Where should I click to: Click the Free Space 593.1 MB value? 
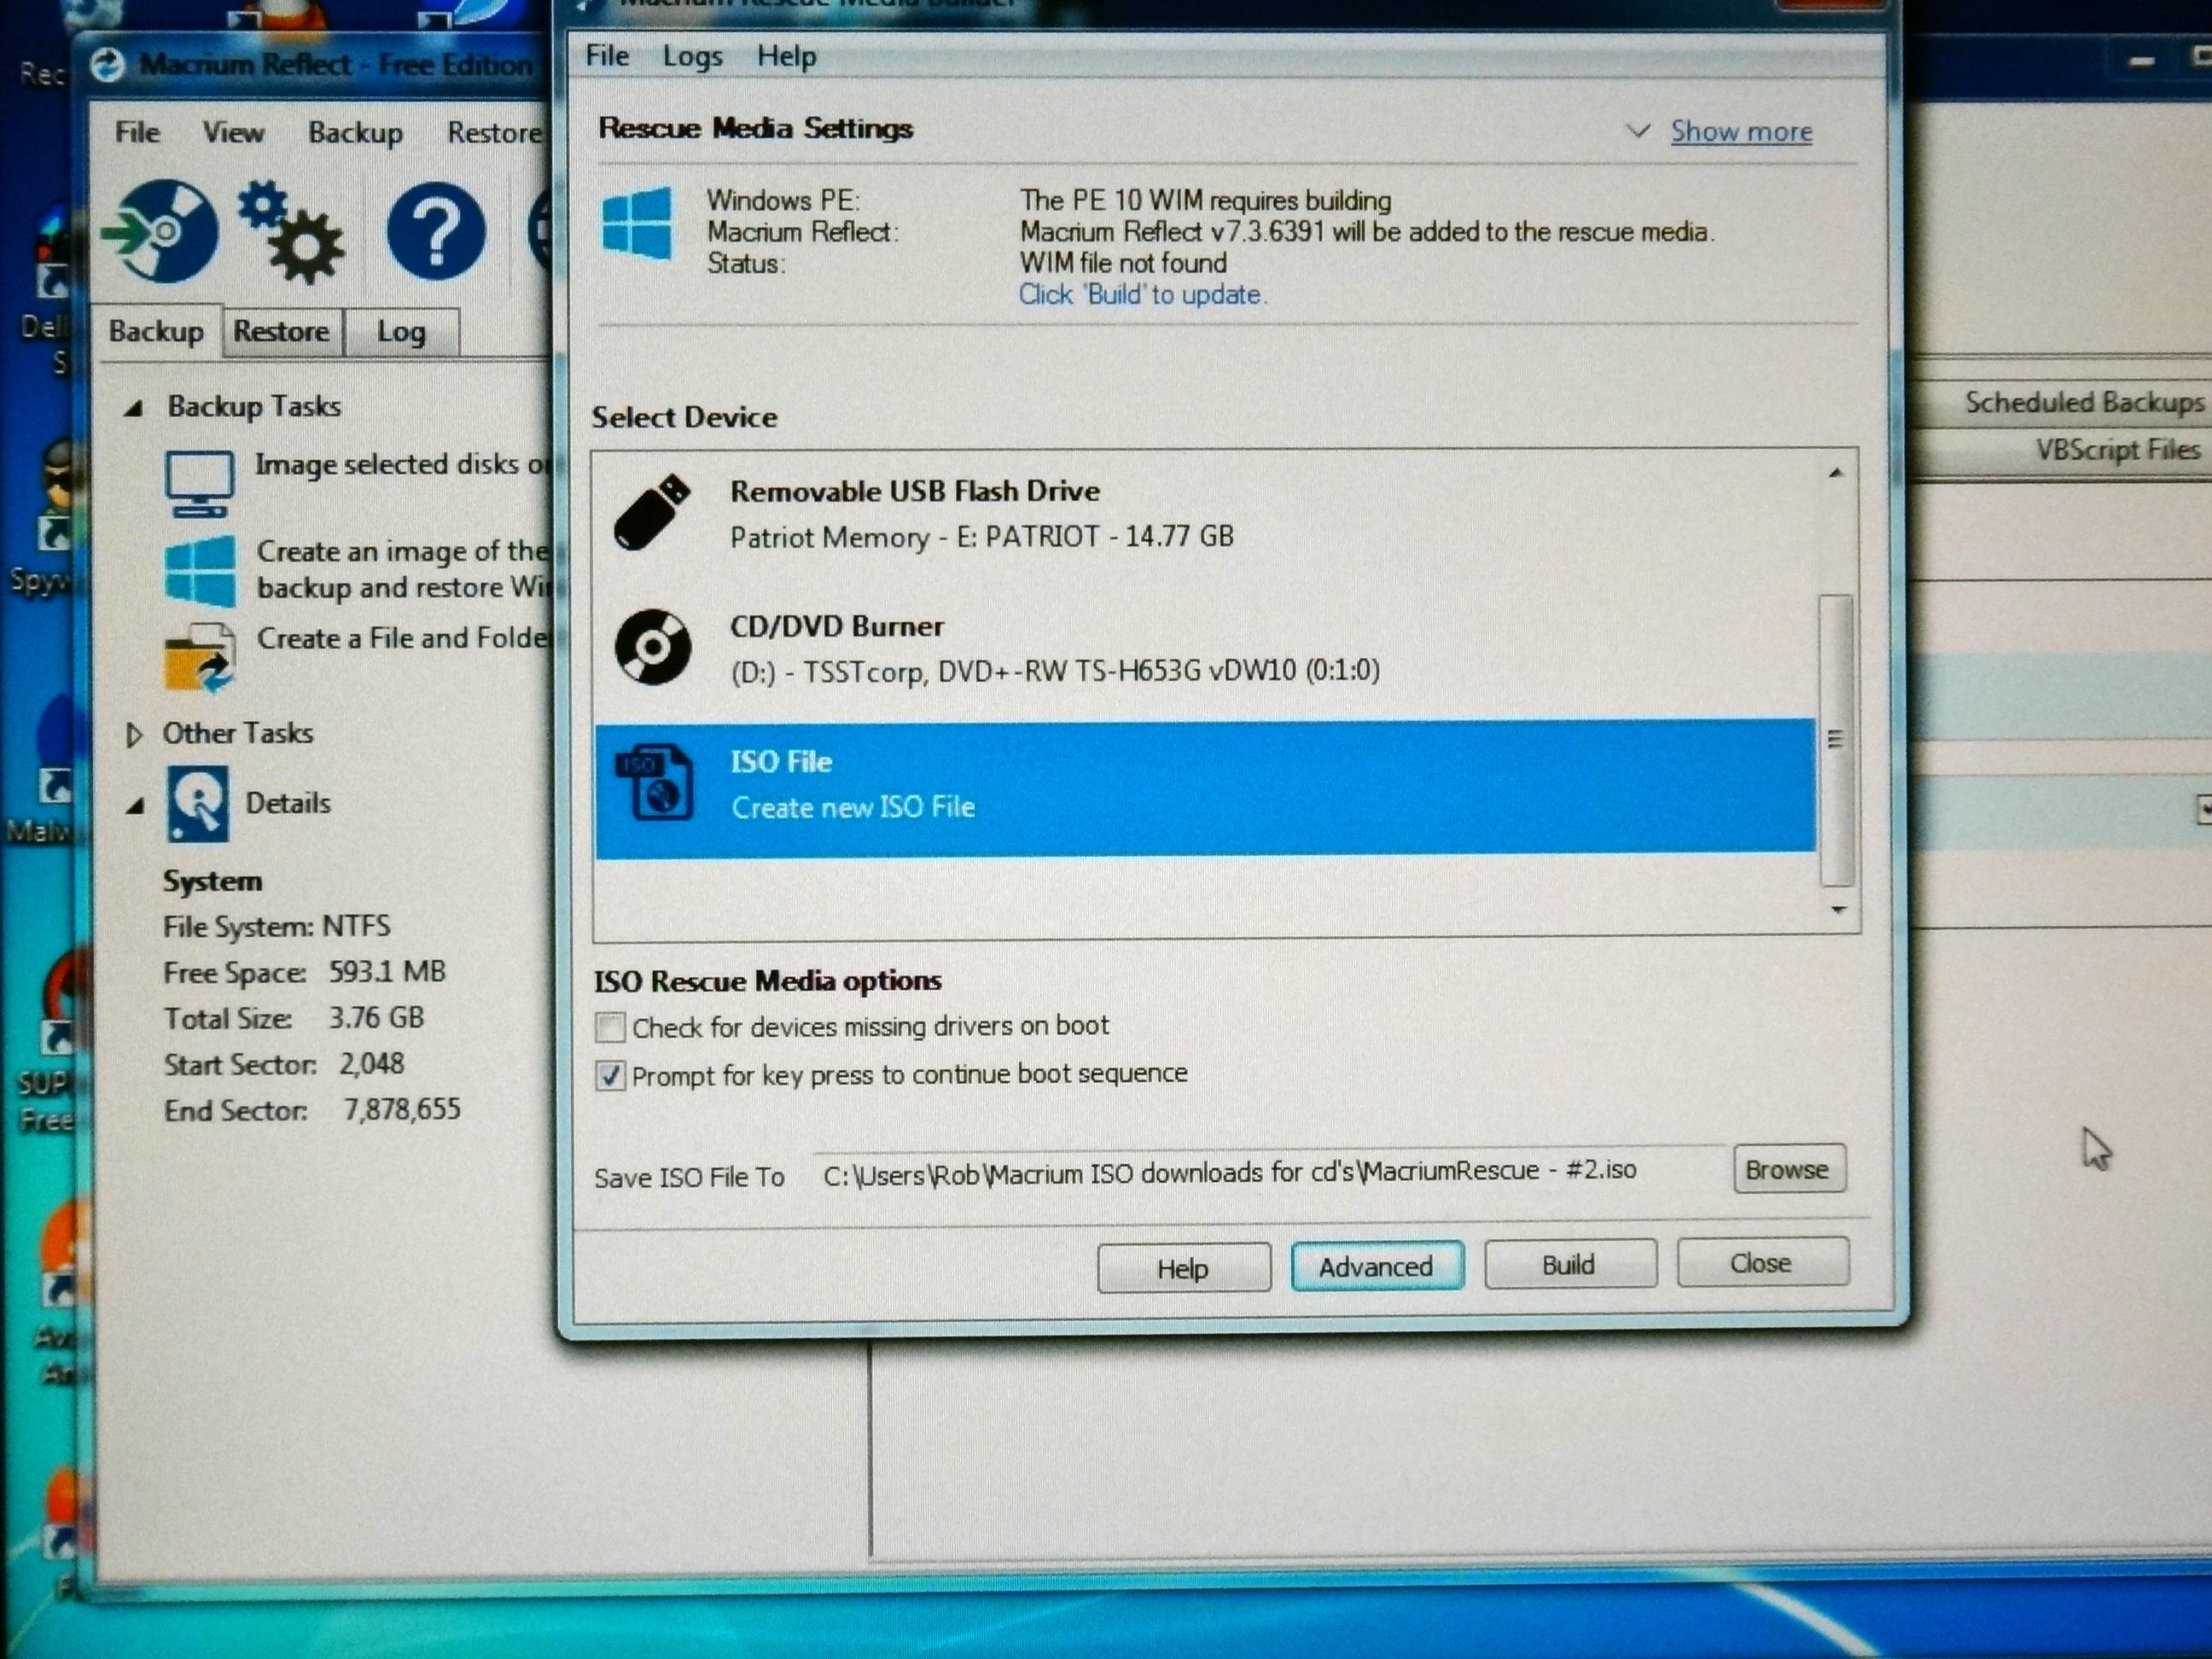coord(387,971)
